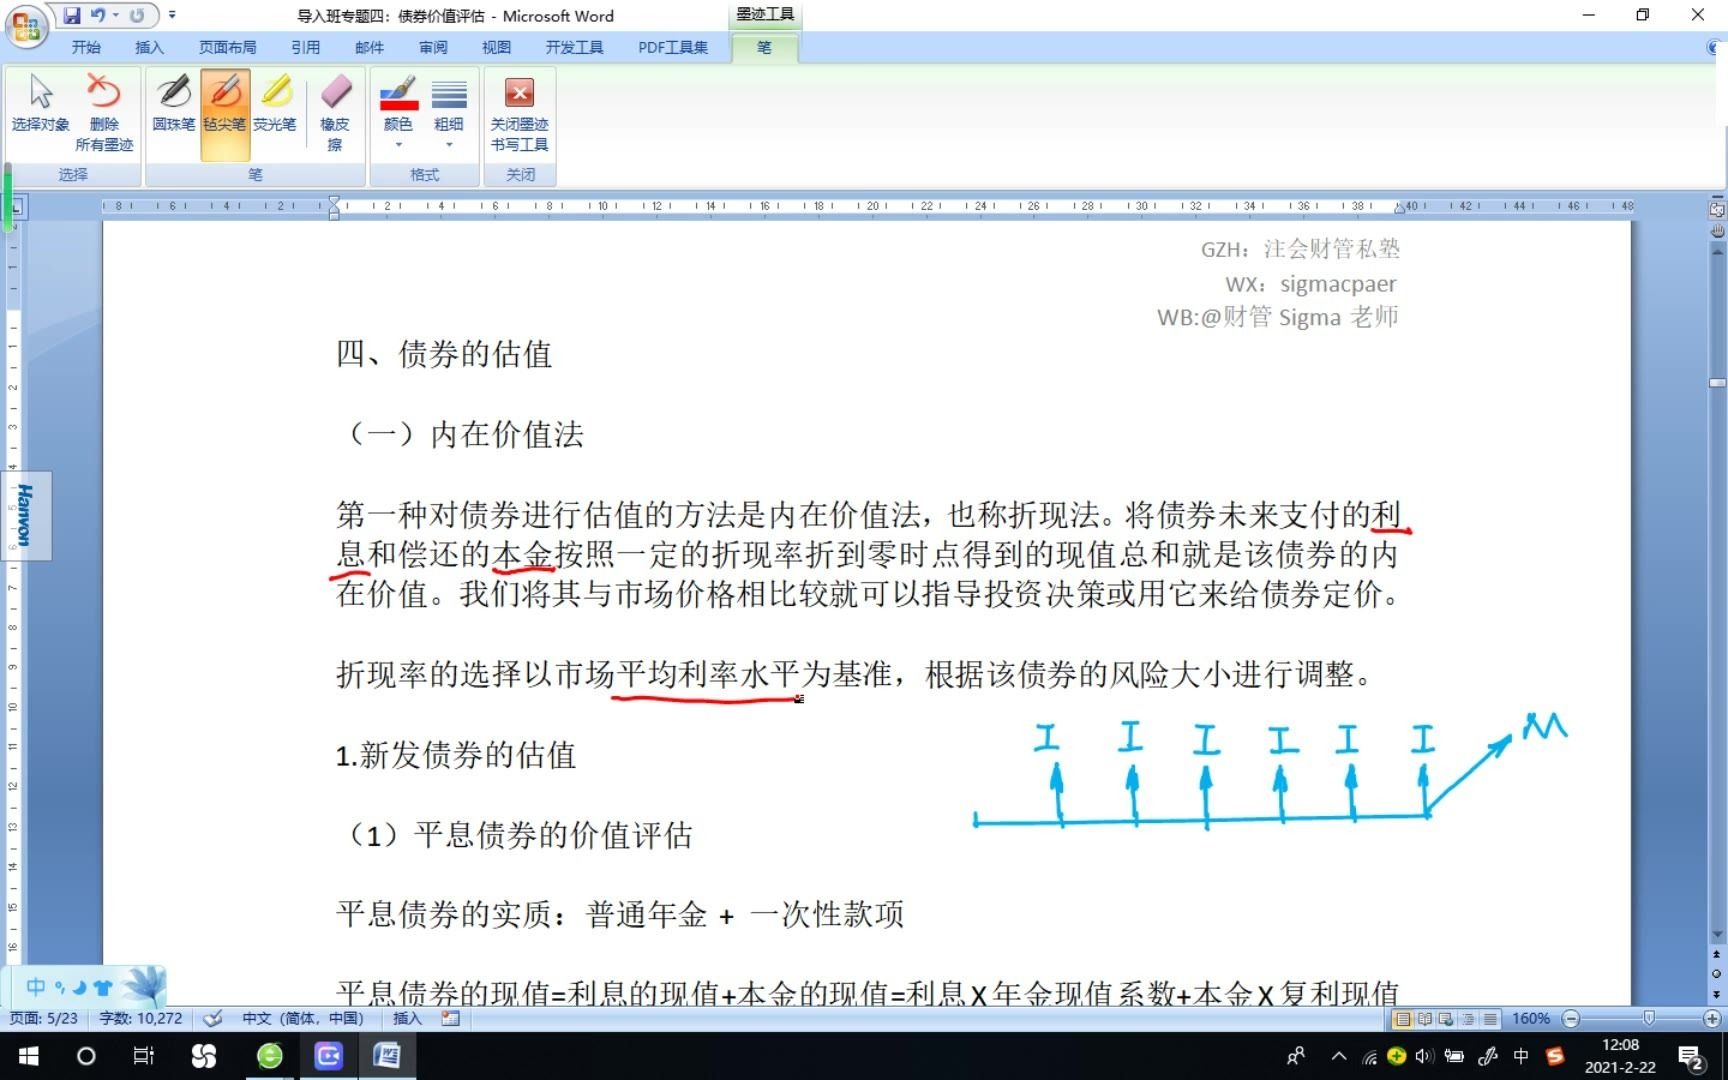
Task: Undo the last ink stroke
Action: (x=98, y=15)
